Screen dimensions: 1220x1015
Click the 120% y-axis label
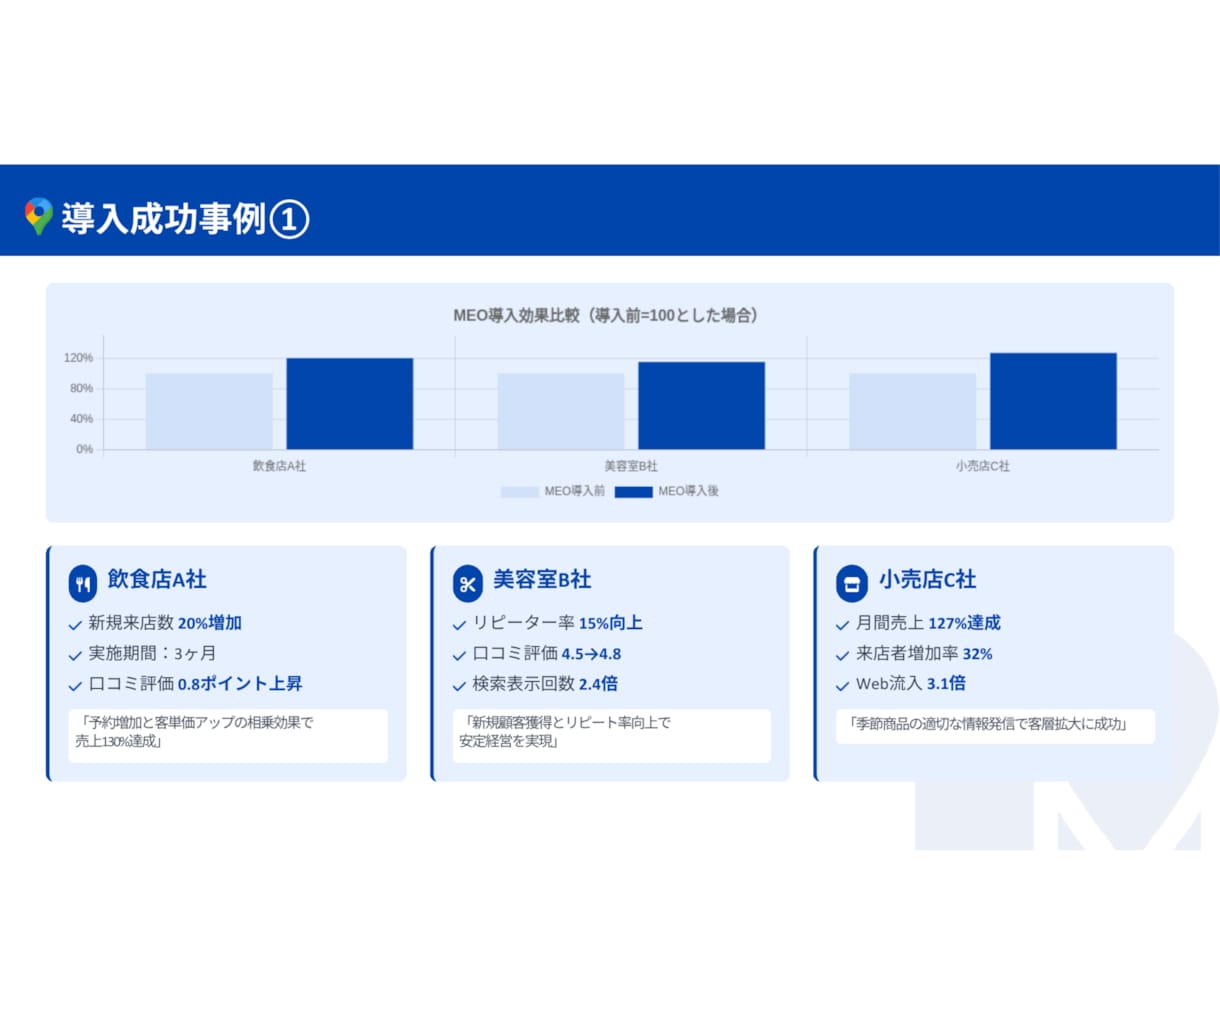click(x=78, y=358)
